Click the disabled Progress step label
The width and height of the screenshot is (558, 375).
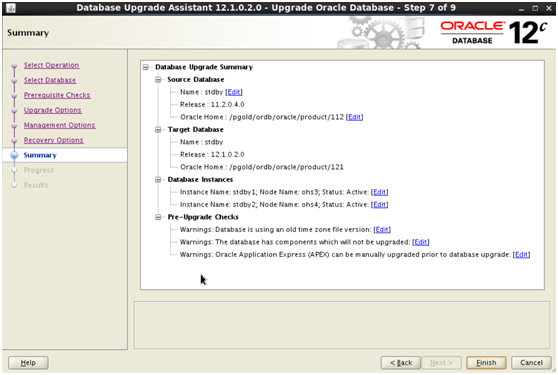point(38,170)
